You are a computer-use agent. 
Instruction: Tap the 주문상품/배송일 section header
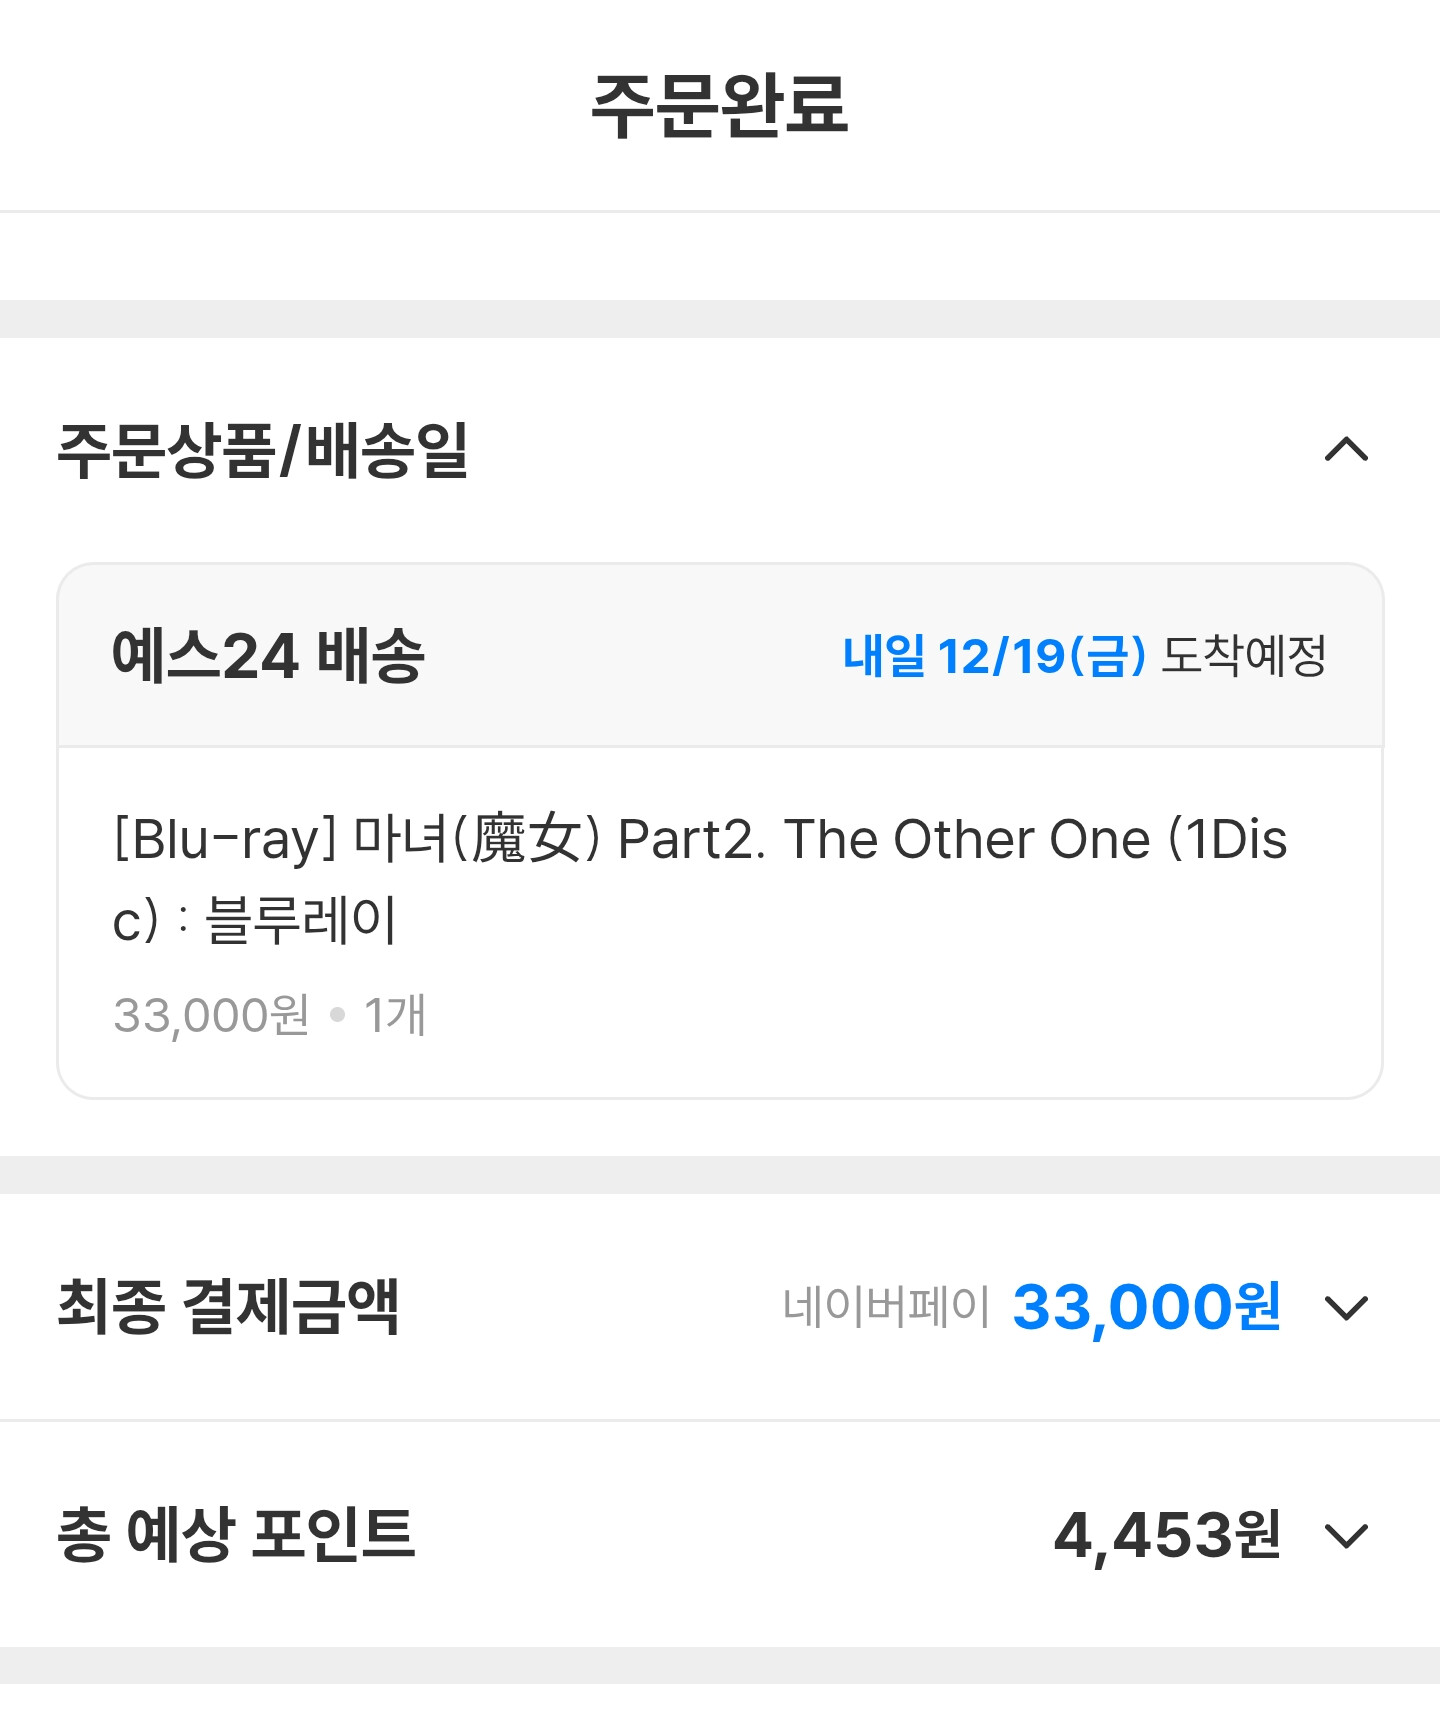(263, 450)
